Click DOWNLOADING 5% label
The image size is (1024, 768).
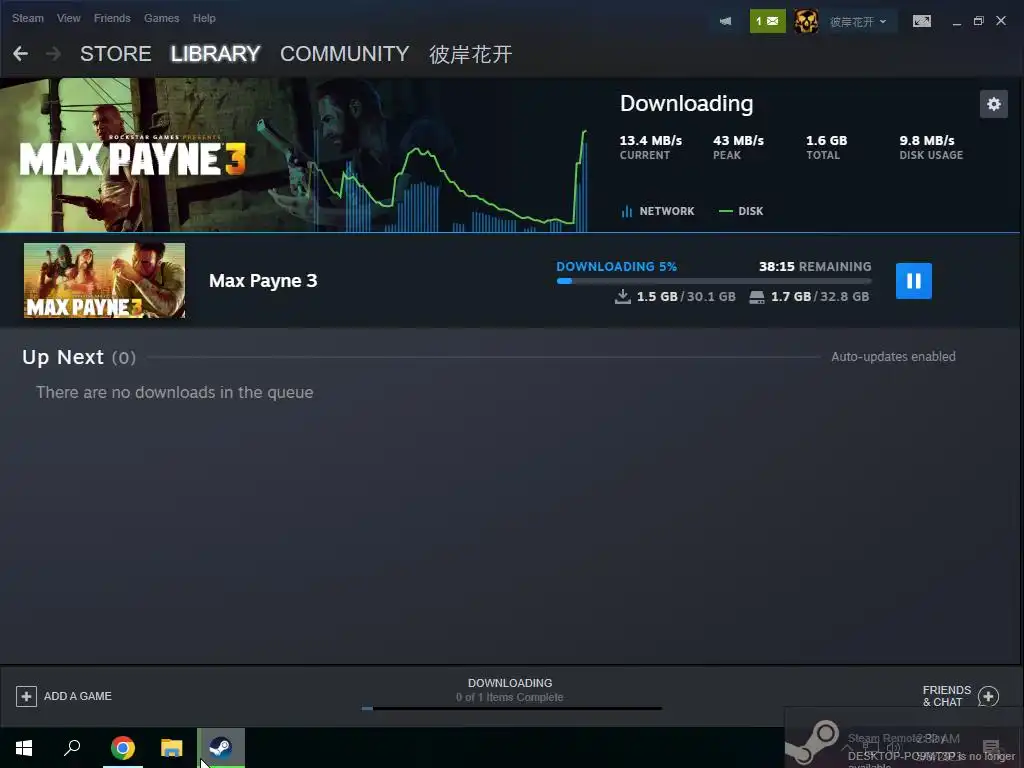point(616,266)
